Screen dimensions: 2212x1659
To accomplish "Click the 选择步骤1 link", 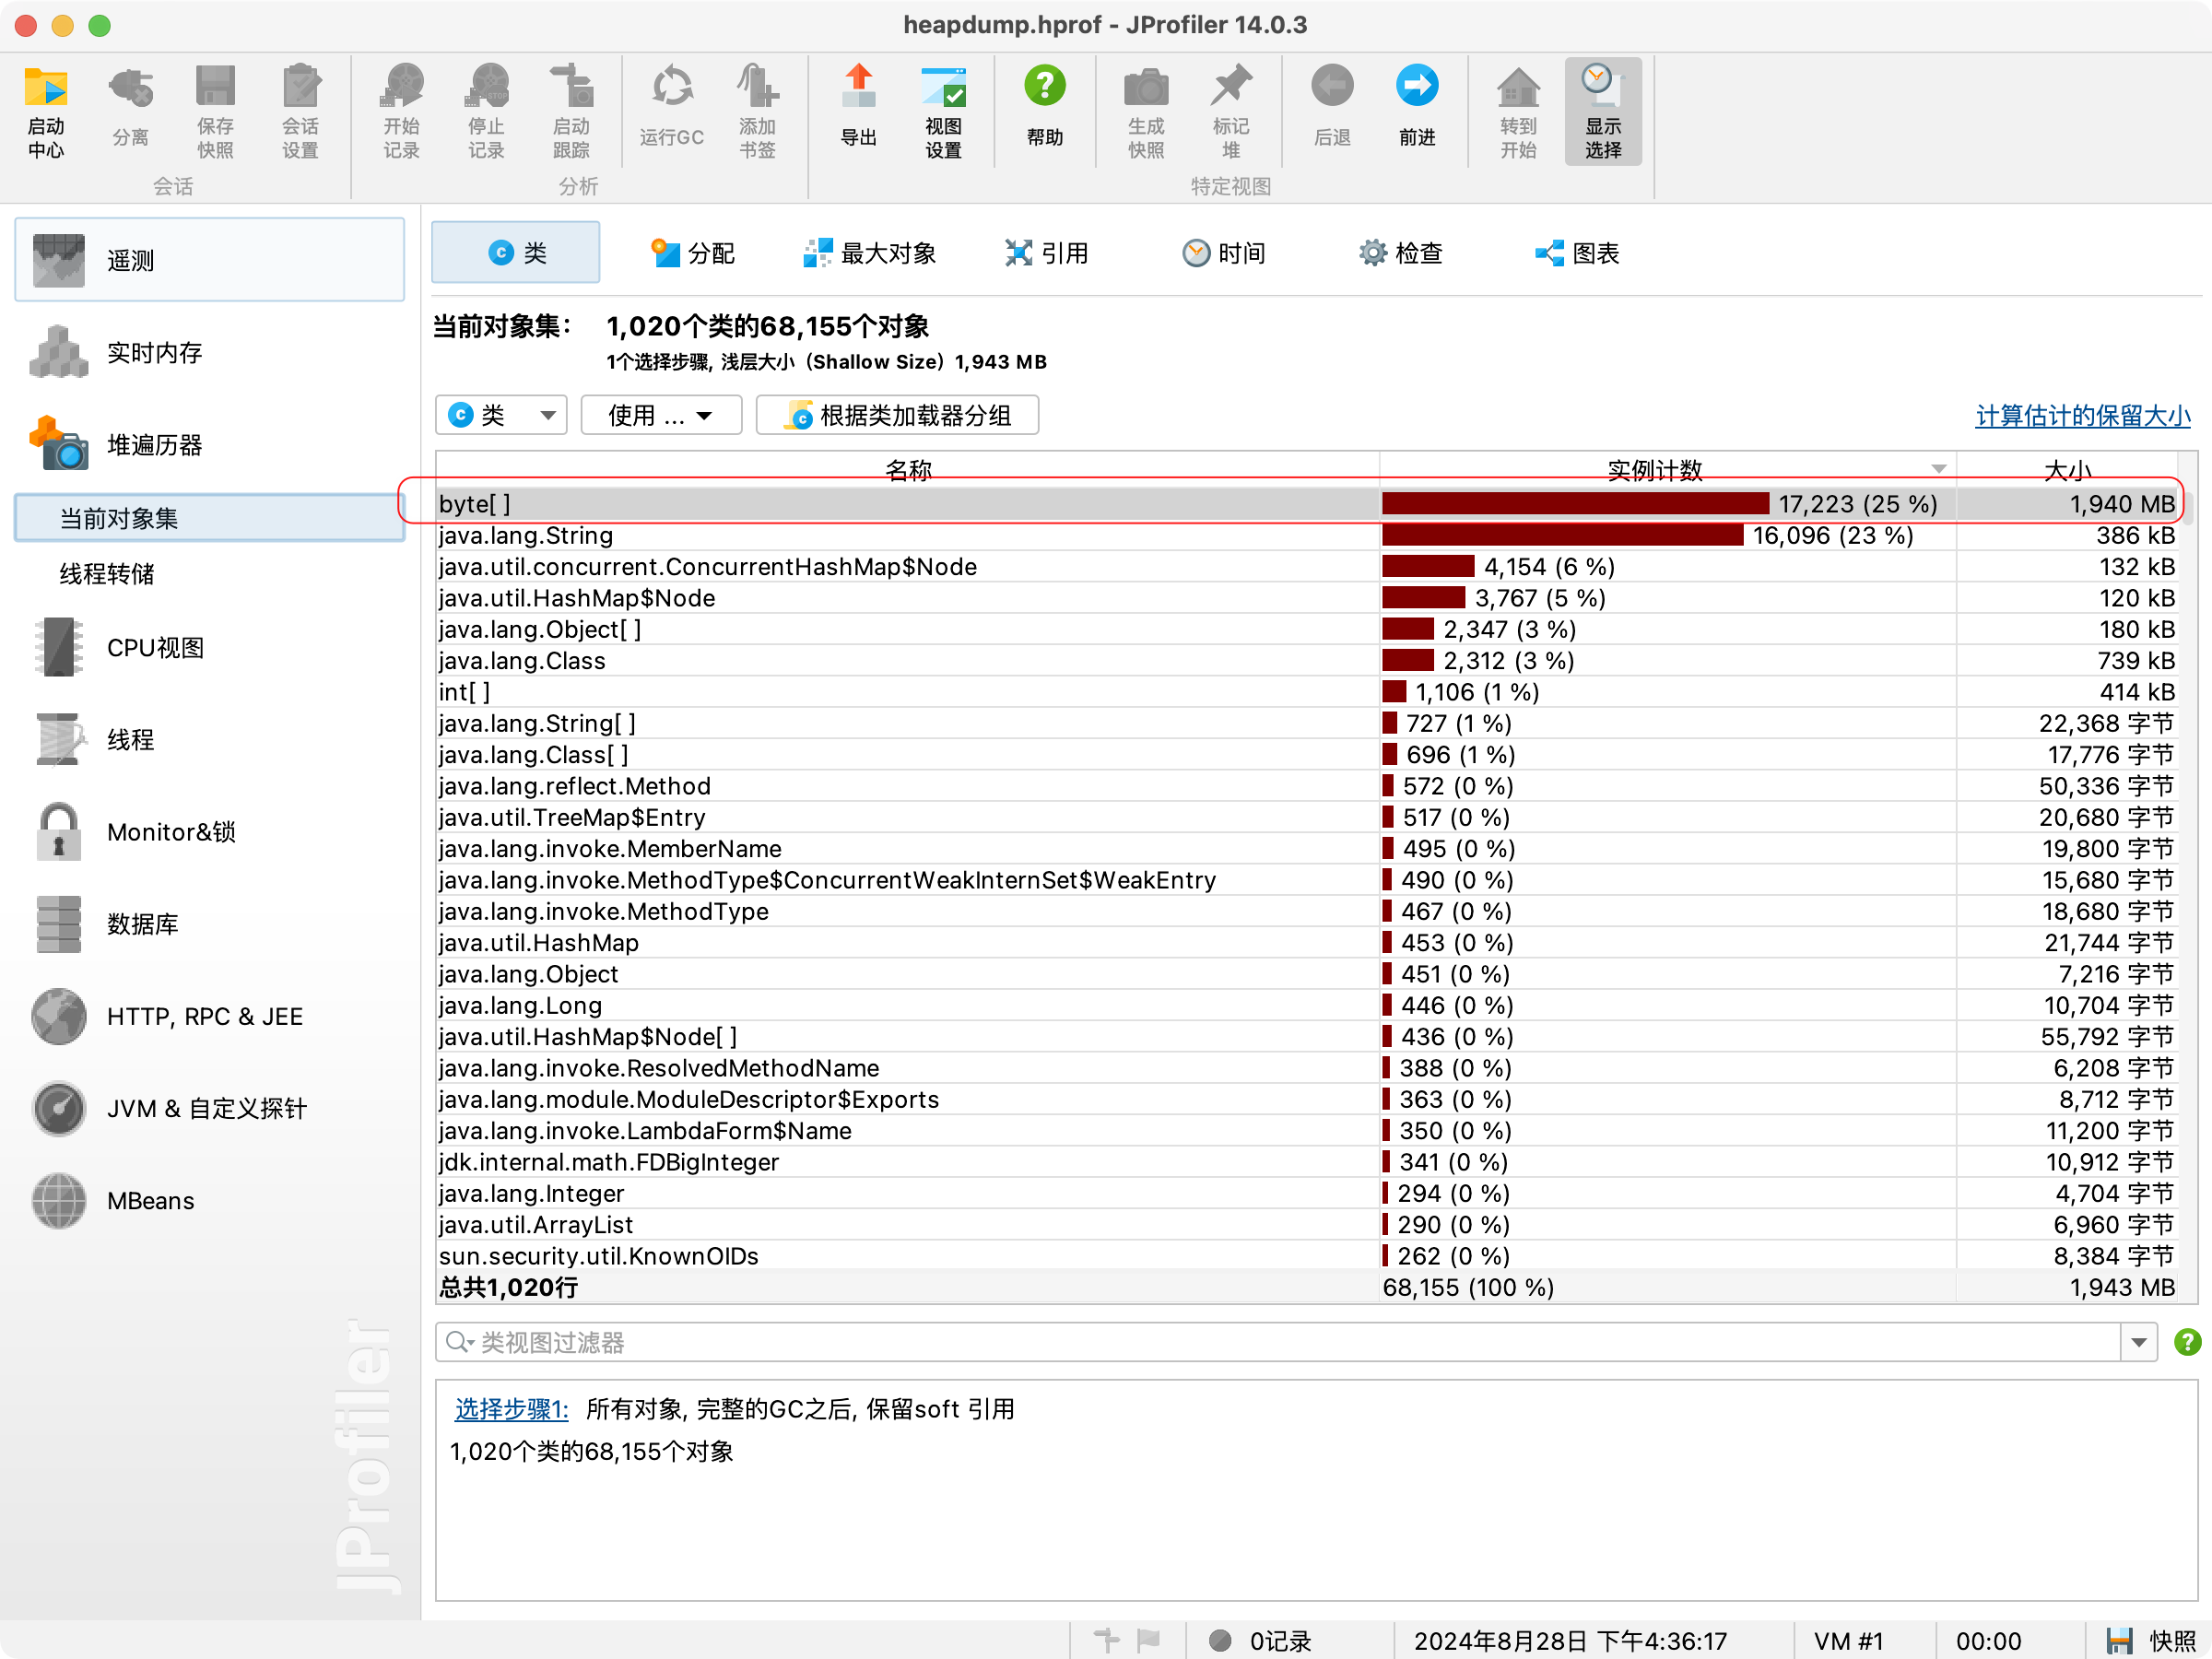I will coord(511,1409).
